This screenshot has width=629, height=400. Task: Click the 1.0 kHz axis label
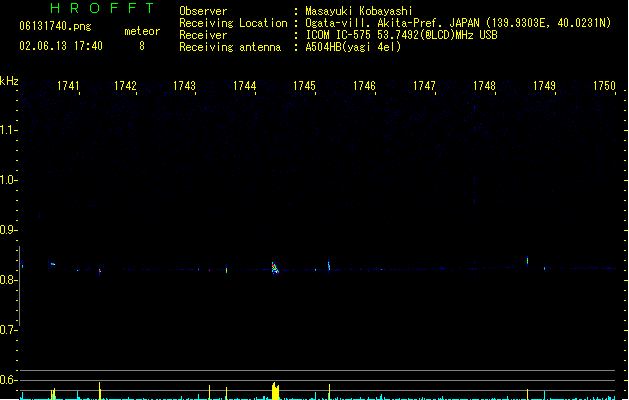click(8, 180)
